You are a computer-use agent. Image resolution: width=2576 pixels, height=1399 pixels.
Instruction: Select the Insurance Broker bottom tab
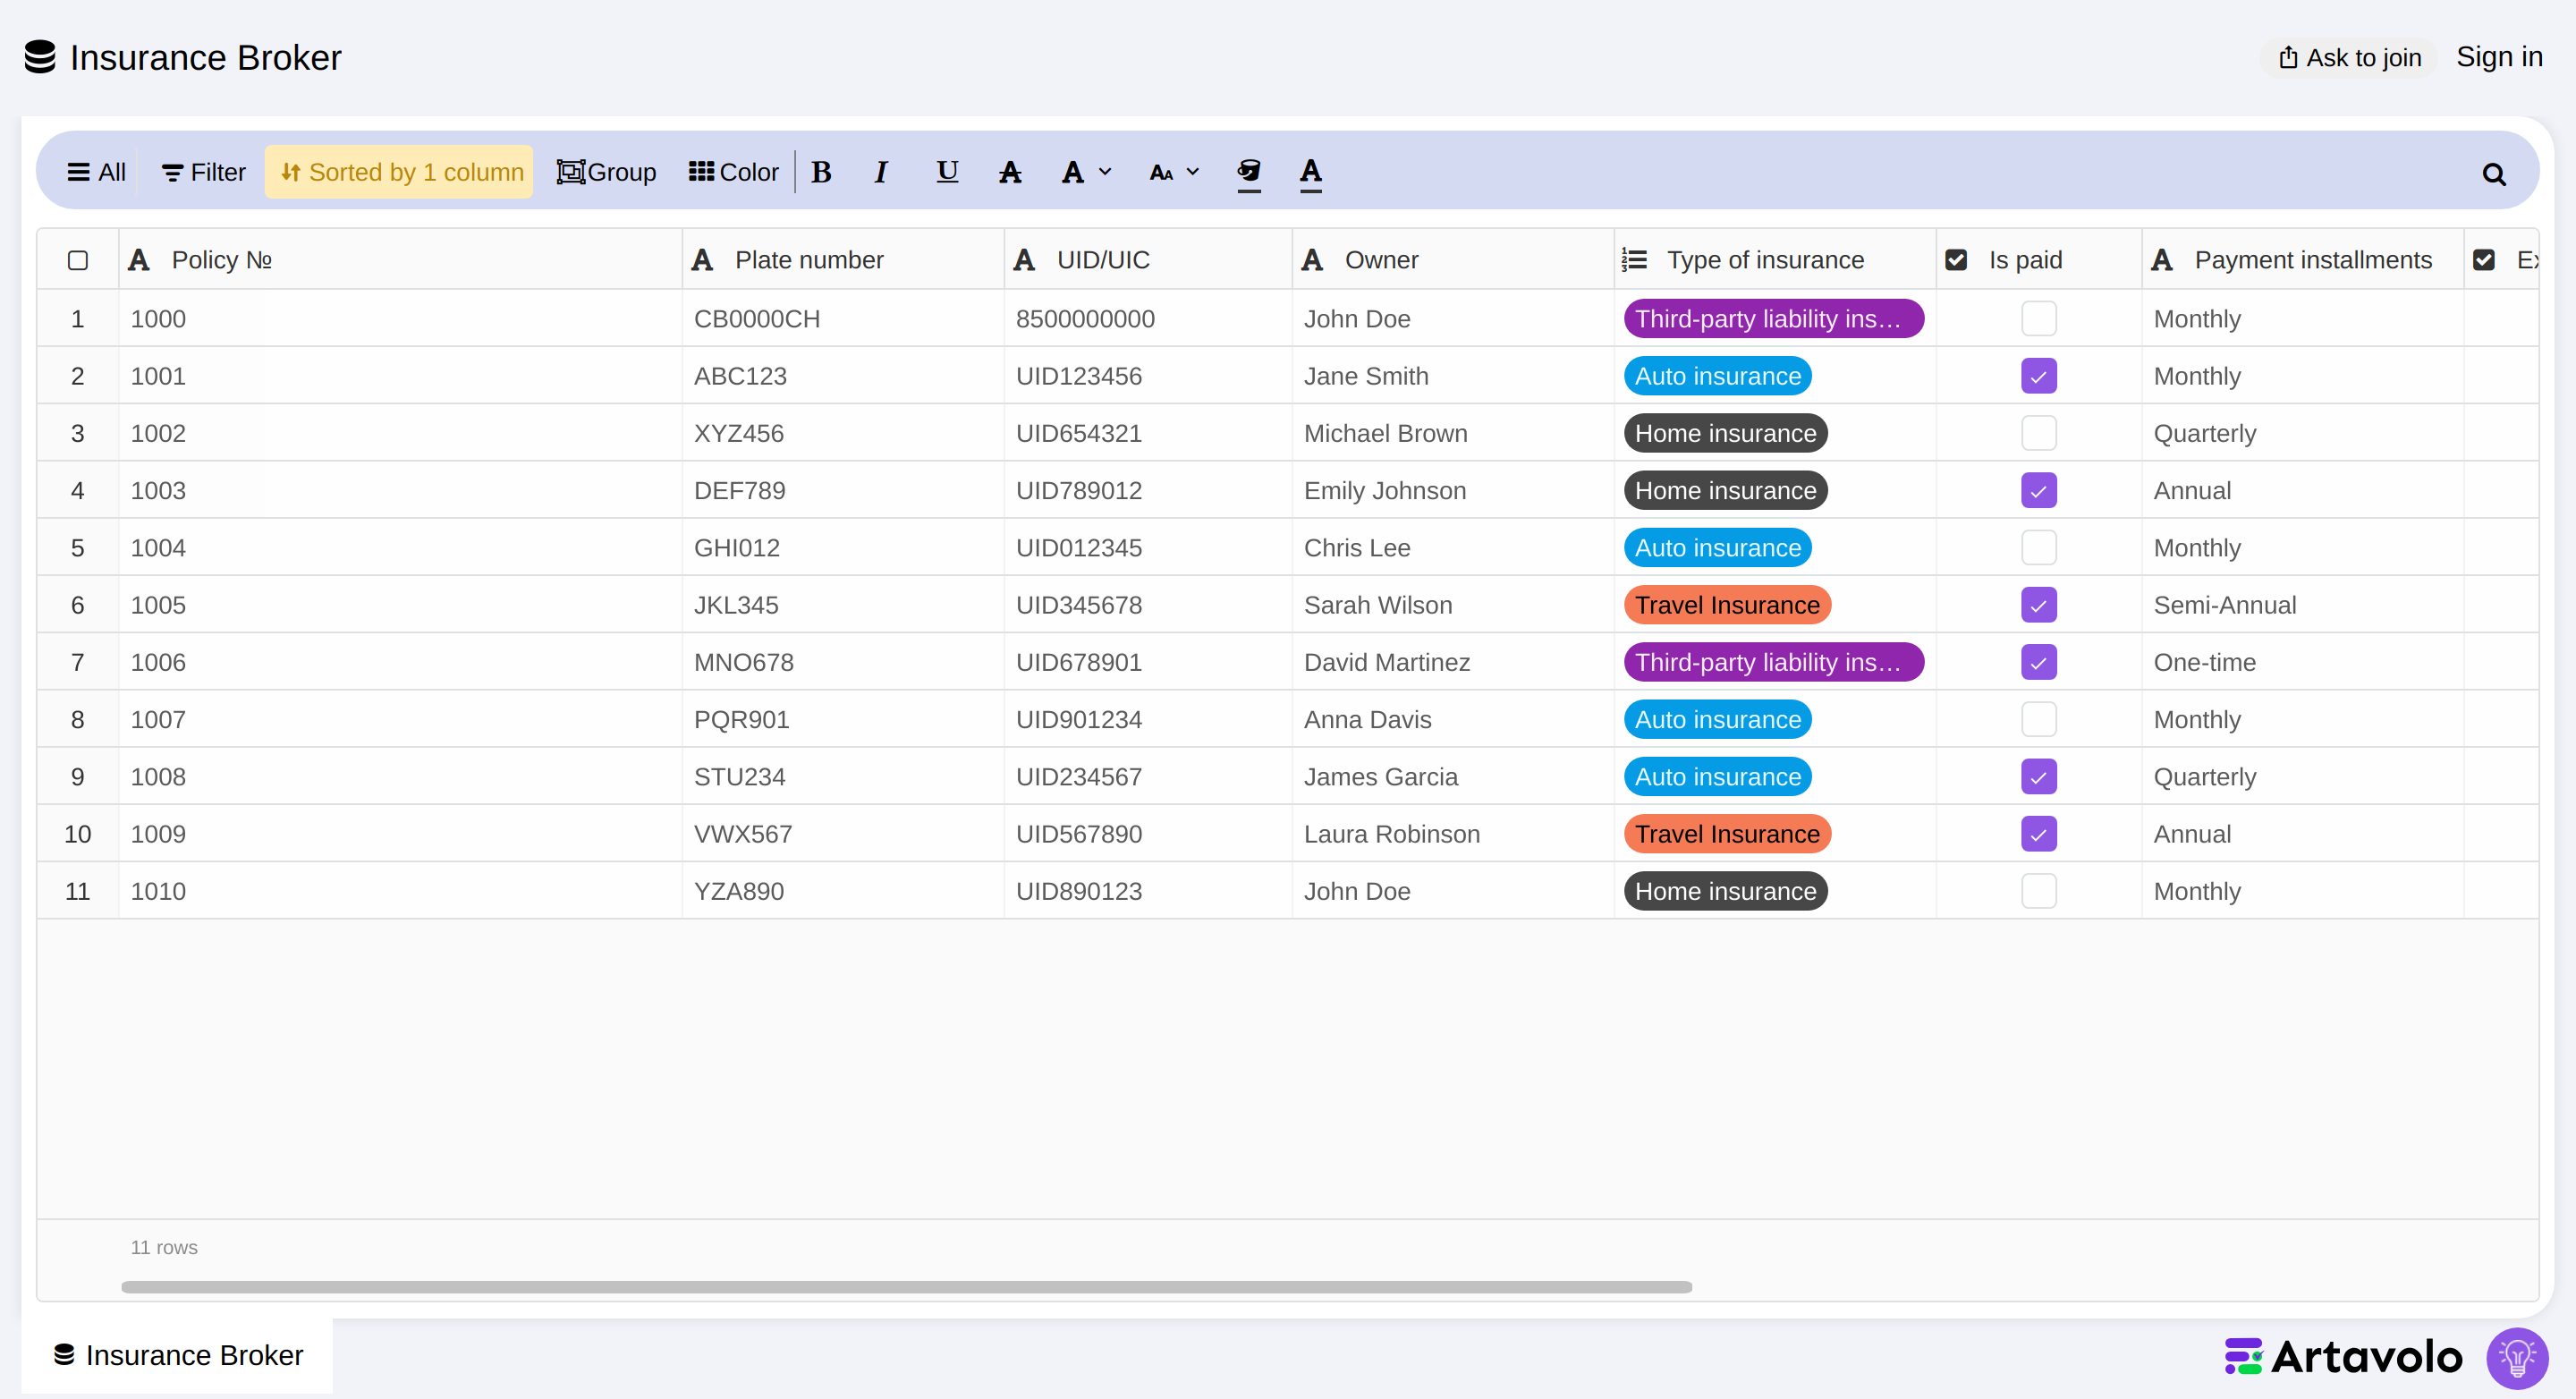click(178, 1355)
